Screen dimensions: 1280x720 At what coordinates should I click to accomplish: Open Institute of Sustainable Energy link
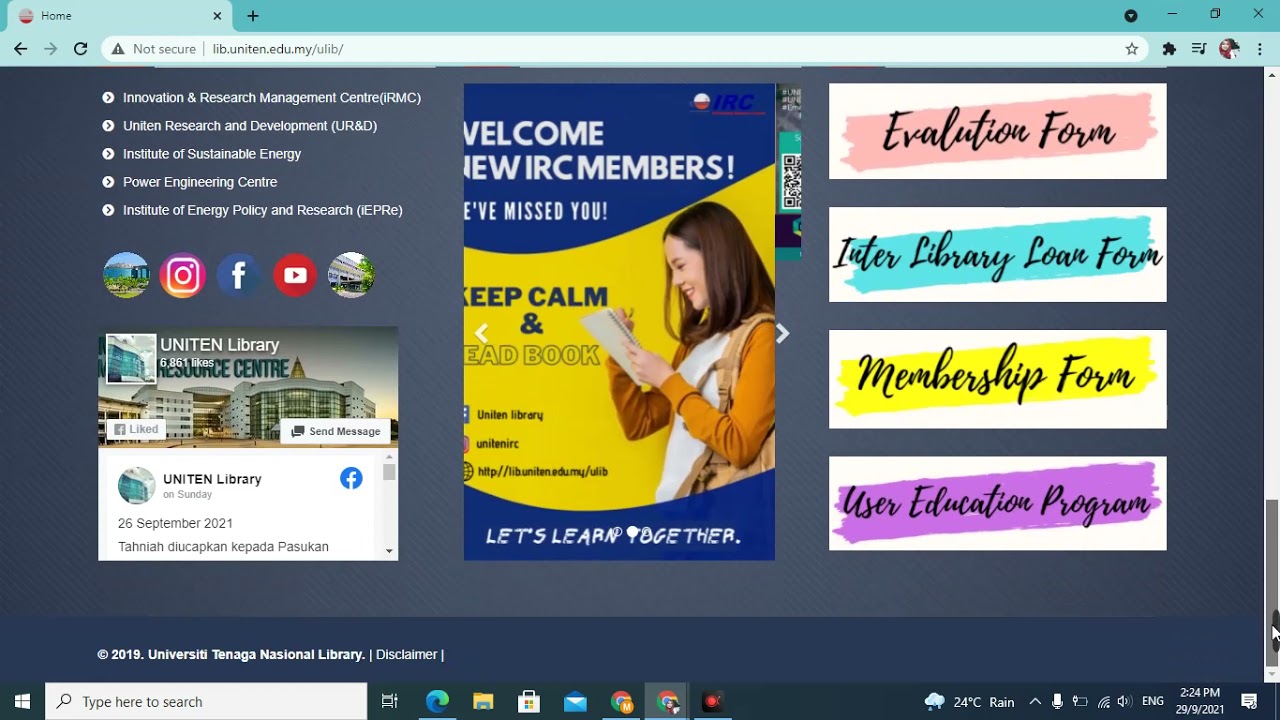coord(212,153)
